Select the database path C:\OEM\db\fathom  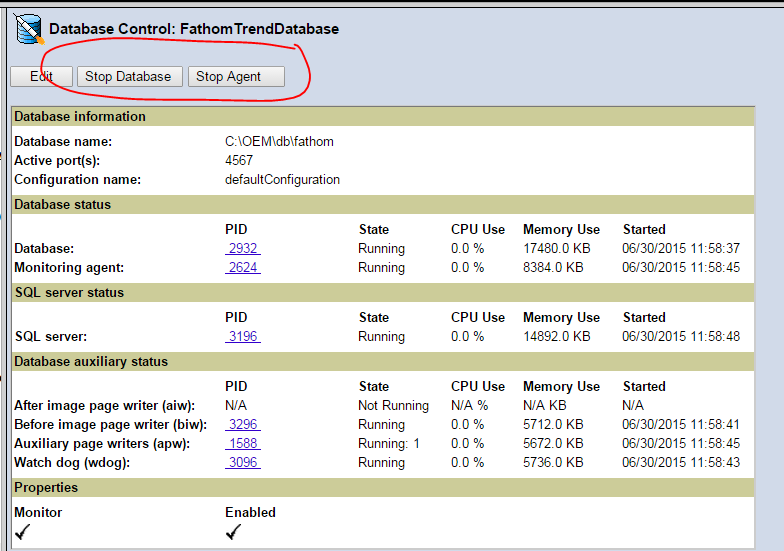(x=279, y=142)
